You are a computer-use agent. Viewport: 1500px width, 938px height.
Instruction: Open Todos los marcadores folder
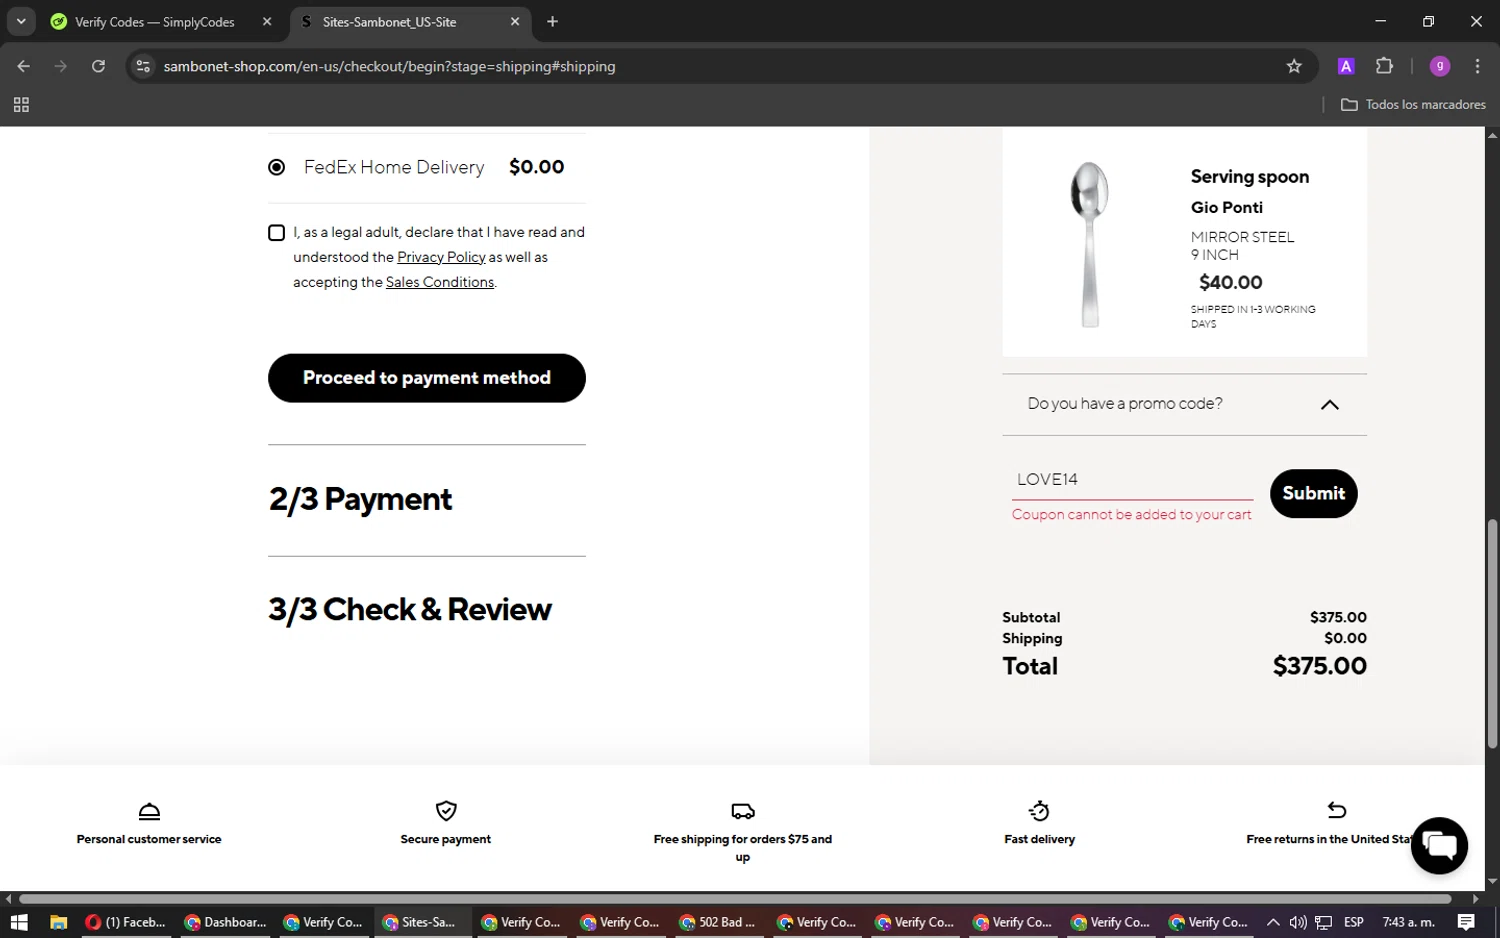tap(1413, 105)
